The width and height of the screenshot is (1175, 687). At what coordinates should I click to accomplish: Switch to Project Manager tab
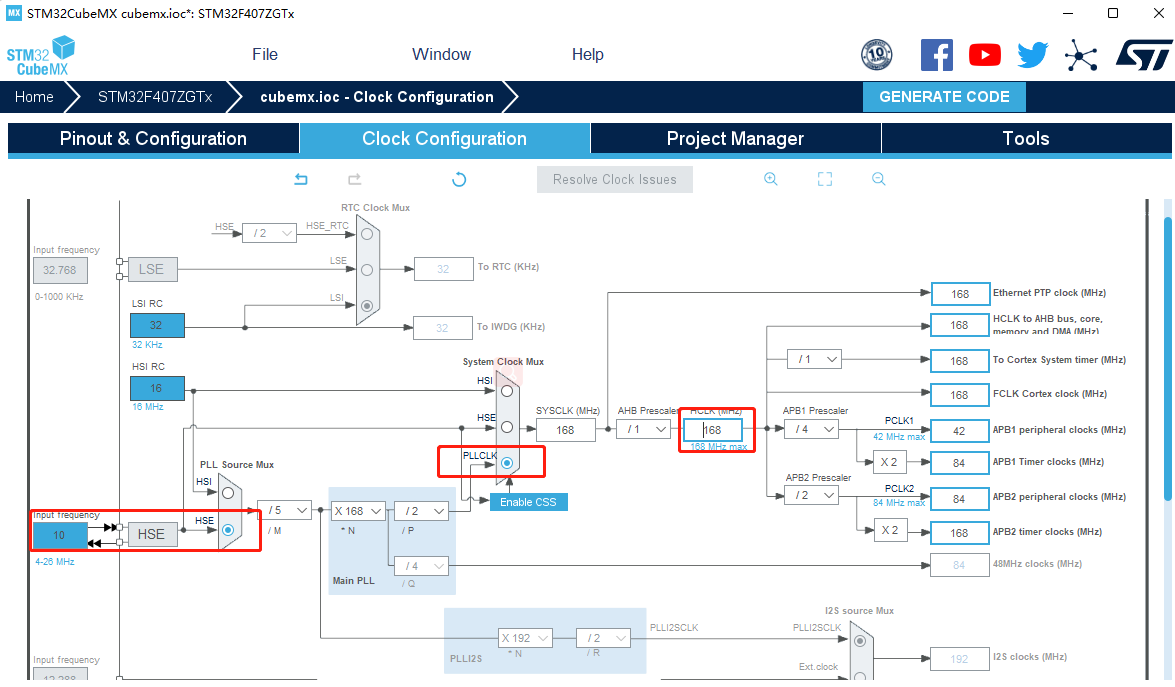[x=735, y=139]
